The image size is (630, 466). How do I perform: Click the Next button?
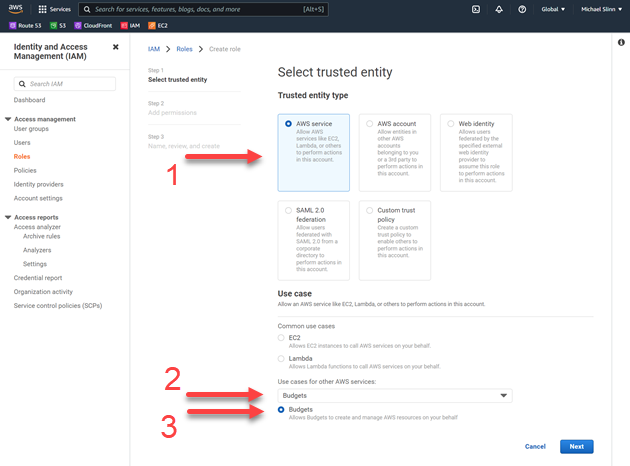tap(577, 446)
